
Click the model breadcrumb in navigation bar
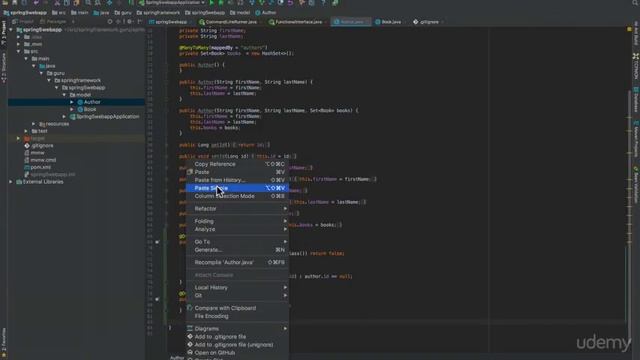[240, 13]
